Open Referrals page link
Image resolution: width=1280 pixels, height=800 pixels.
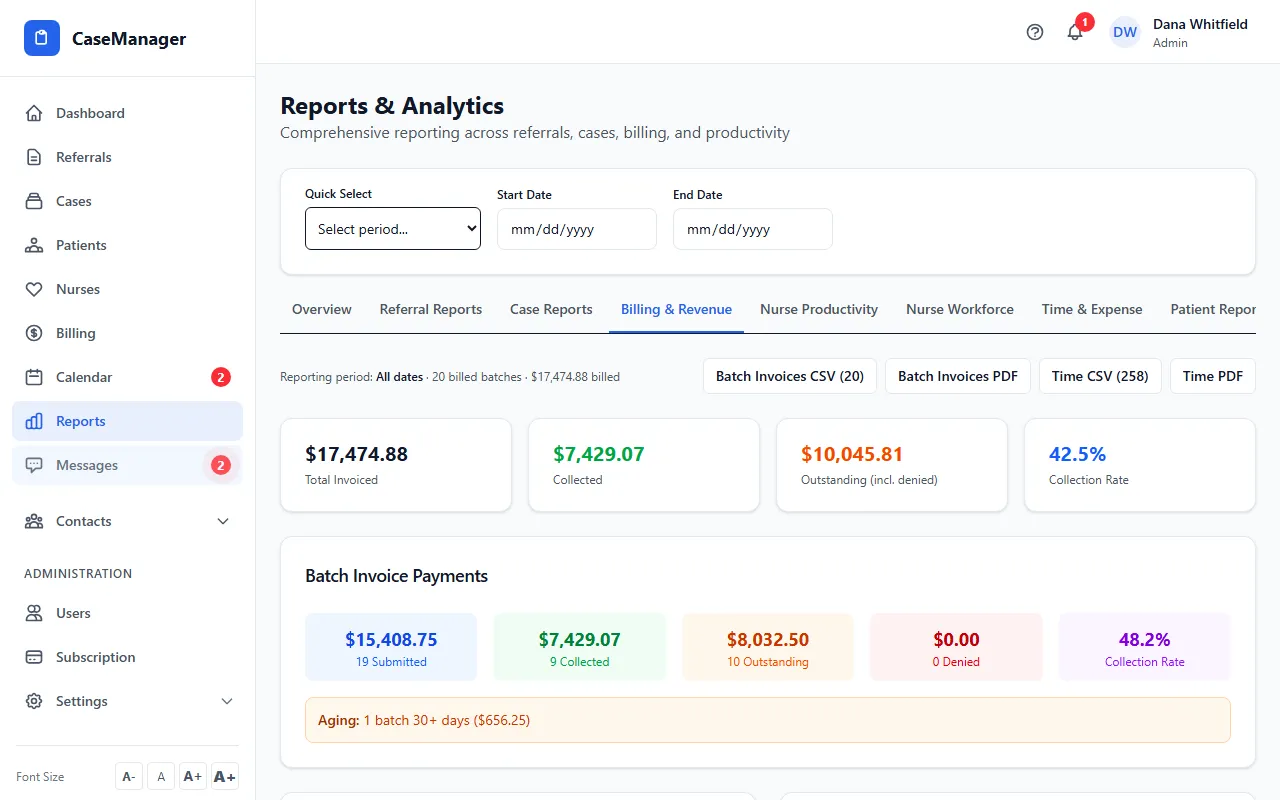coord(127,157)
